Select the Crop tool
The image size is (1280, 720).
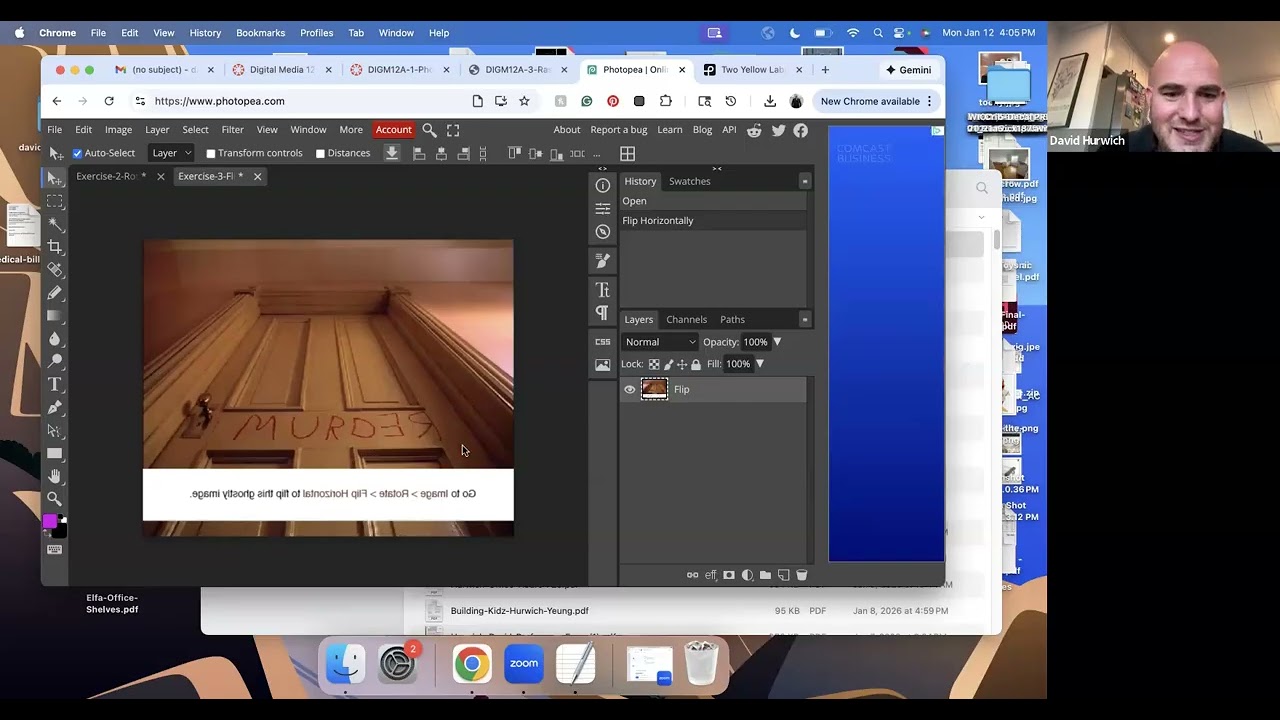55,247
